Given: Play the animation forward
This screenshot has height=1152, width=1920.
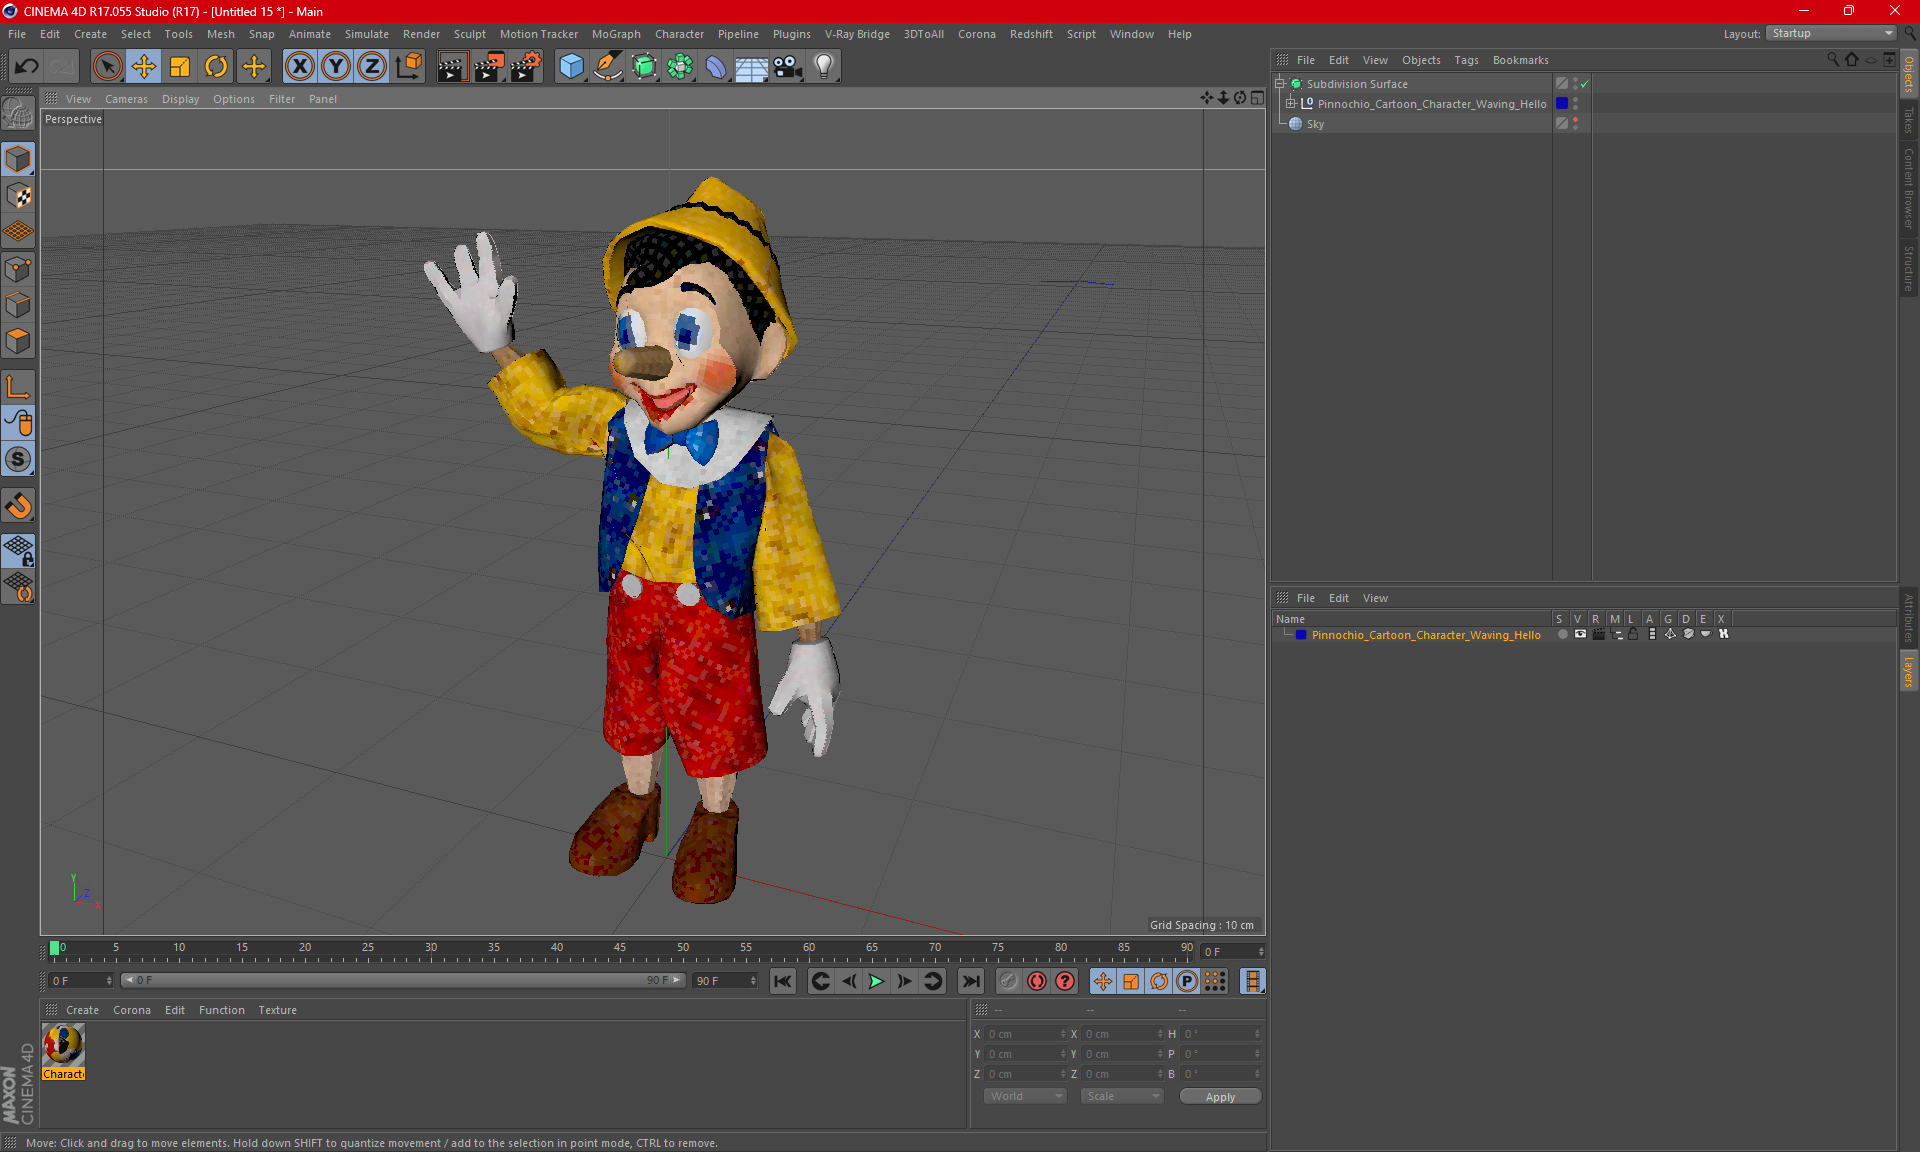Looking at the screenshot, I should point(876,981).
